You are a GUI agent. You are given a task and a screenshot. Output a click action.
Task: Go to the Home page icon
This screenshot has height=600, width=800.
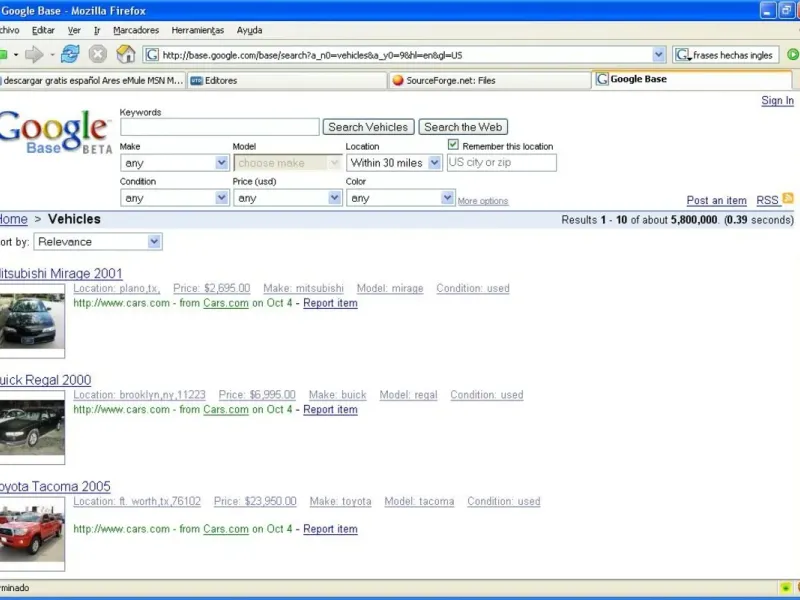(x=126, y=54)
